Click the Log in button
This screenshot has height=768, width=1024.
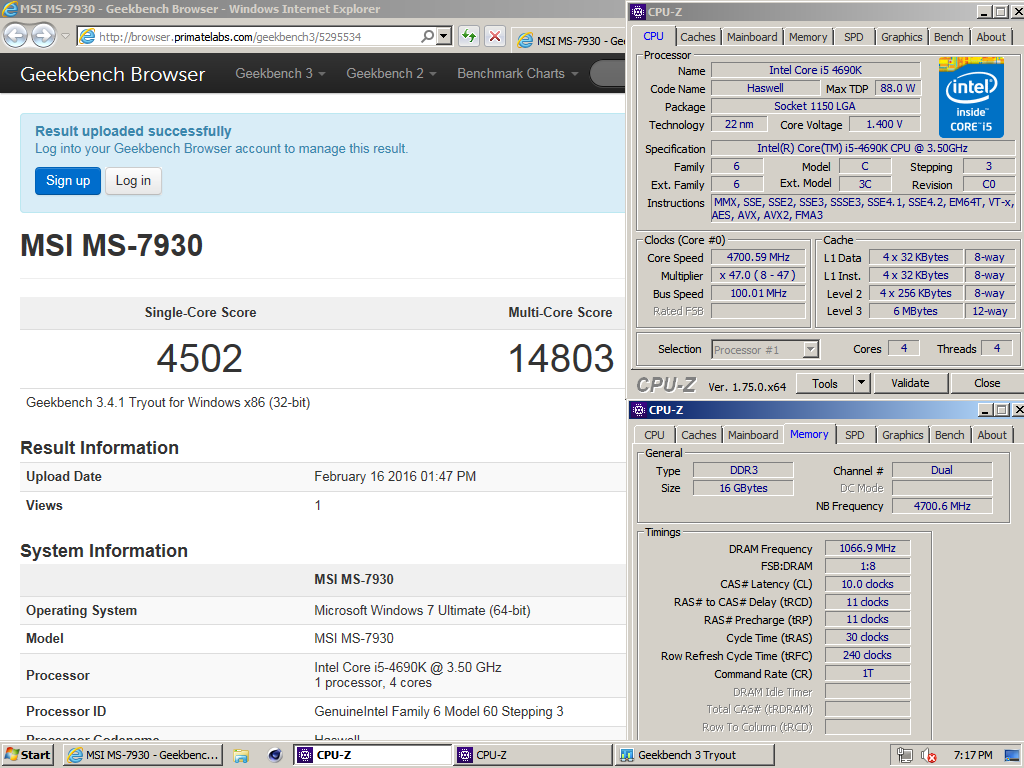click(133, 181)
